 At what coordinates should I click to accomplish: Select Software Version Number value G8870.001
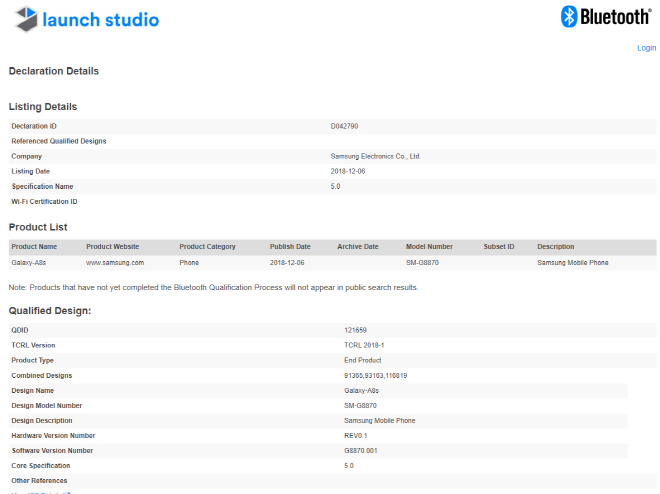pos(361,451)
